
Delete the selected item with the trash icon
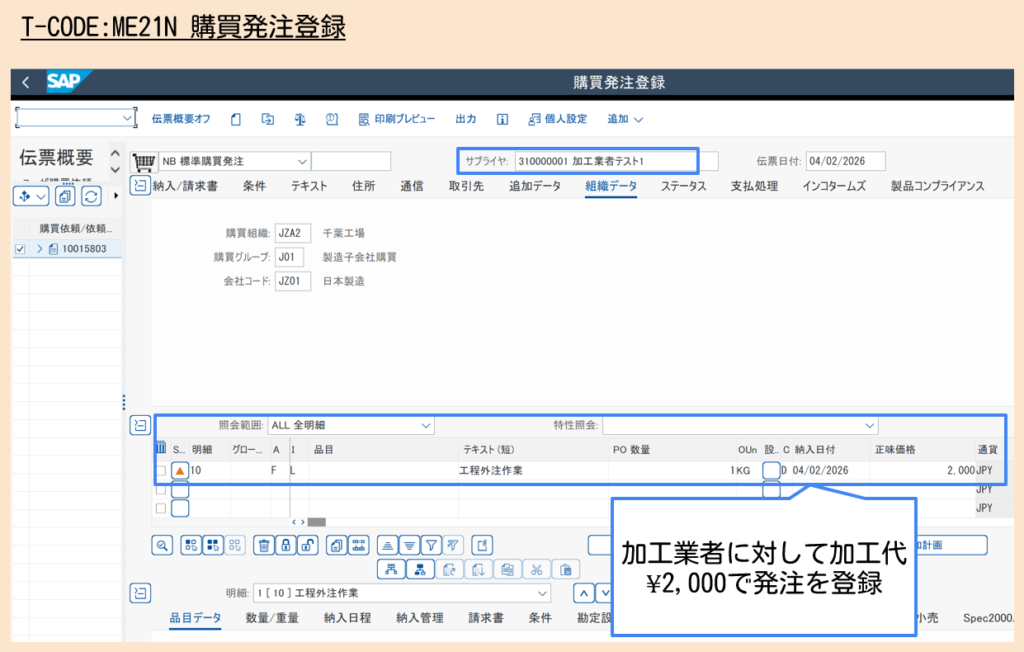(262, 544)
